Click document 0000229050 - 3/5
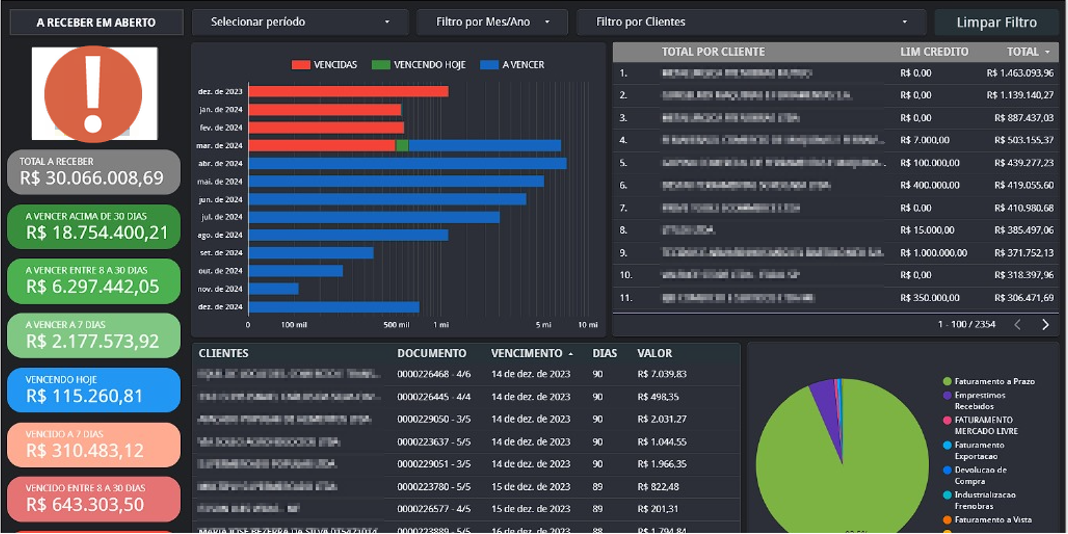The width and height of the screenshot is (1068, 534). [436, 419]
